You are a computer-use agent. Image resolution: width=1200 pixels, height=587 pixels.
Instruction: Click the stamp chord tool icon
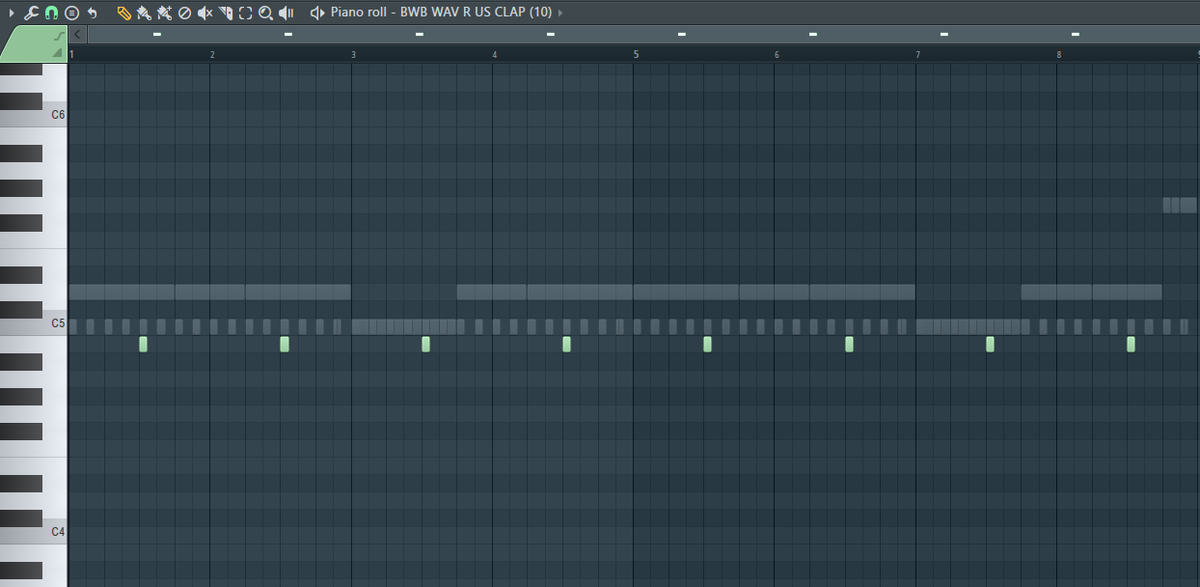click(x=72, y=13)
